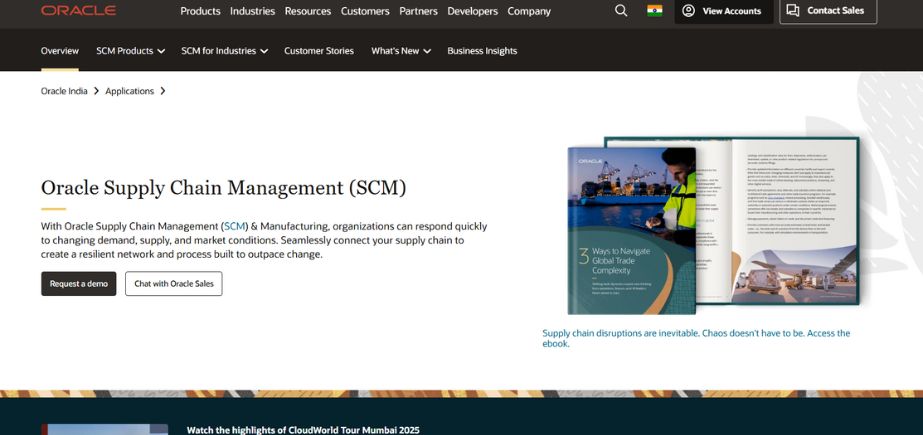Open the Company menu

tap(529, 11)
